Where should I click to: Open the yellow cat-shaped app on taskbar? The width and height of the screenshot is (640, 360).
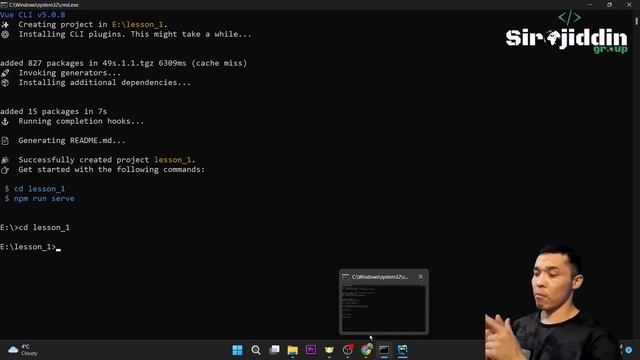329,350
